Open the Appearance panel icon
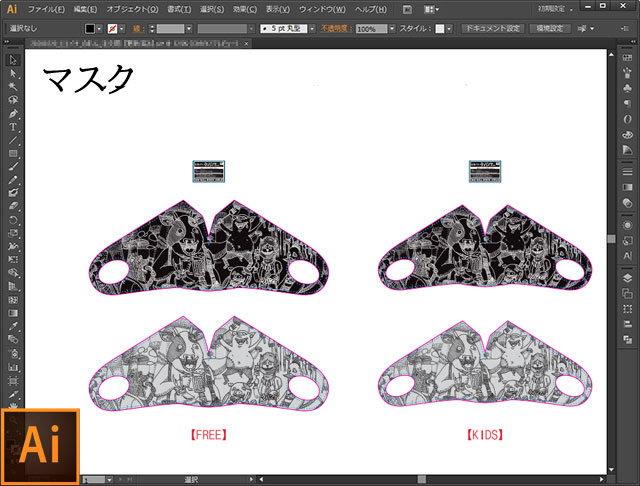640x486 pixels. pos(627,225)
